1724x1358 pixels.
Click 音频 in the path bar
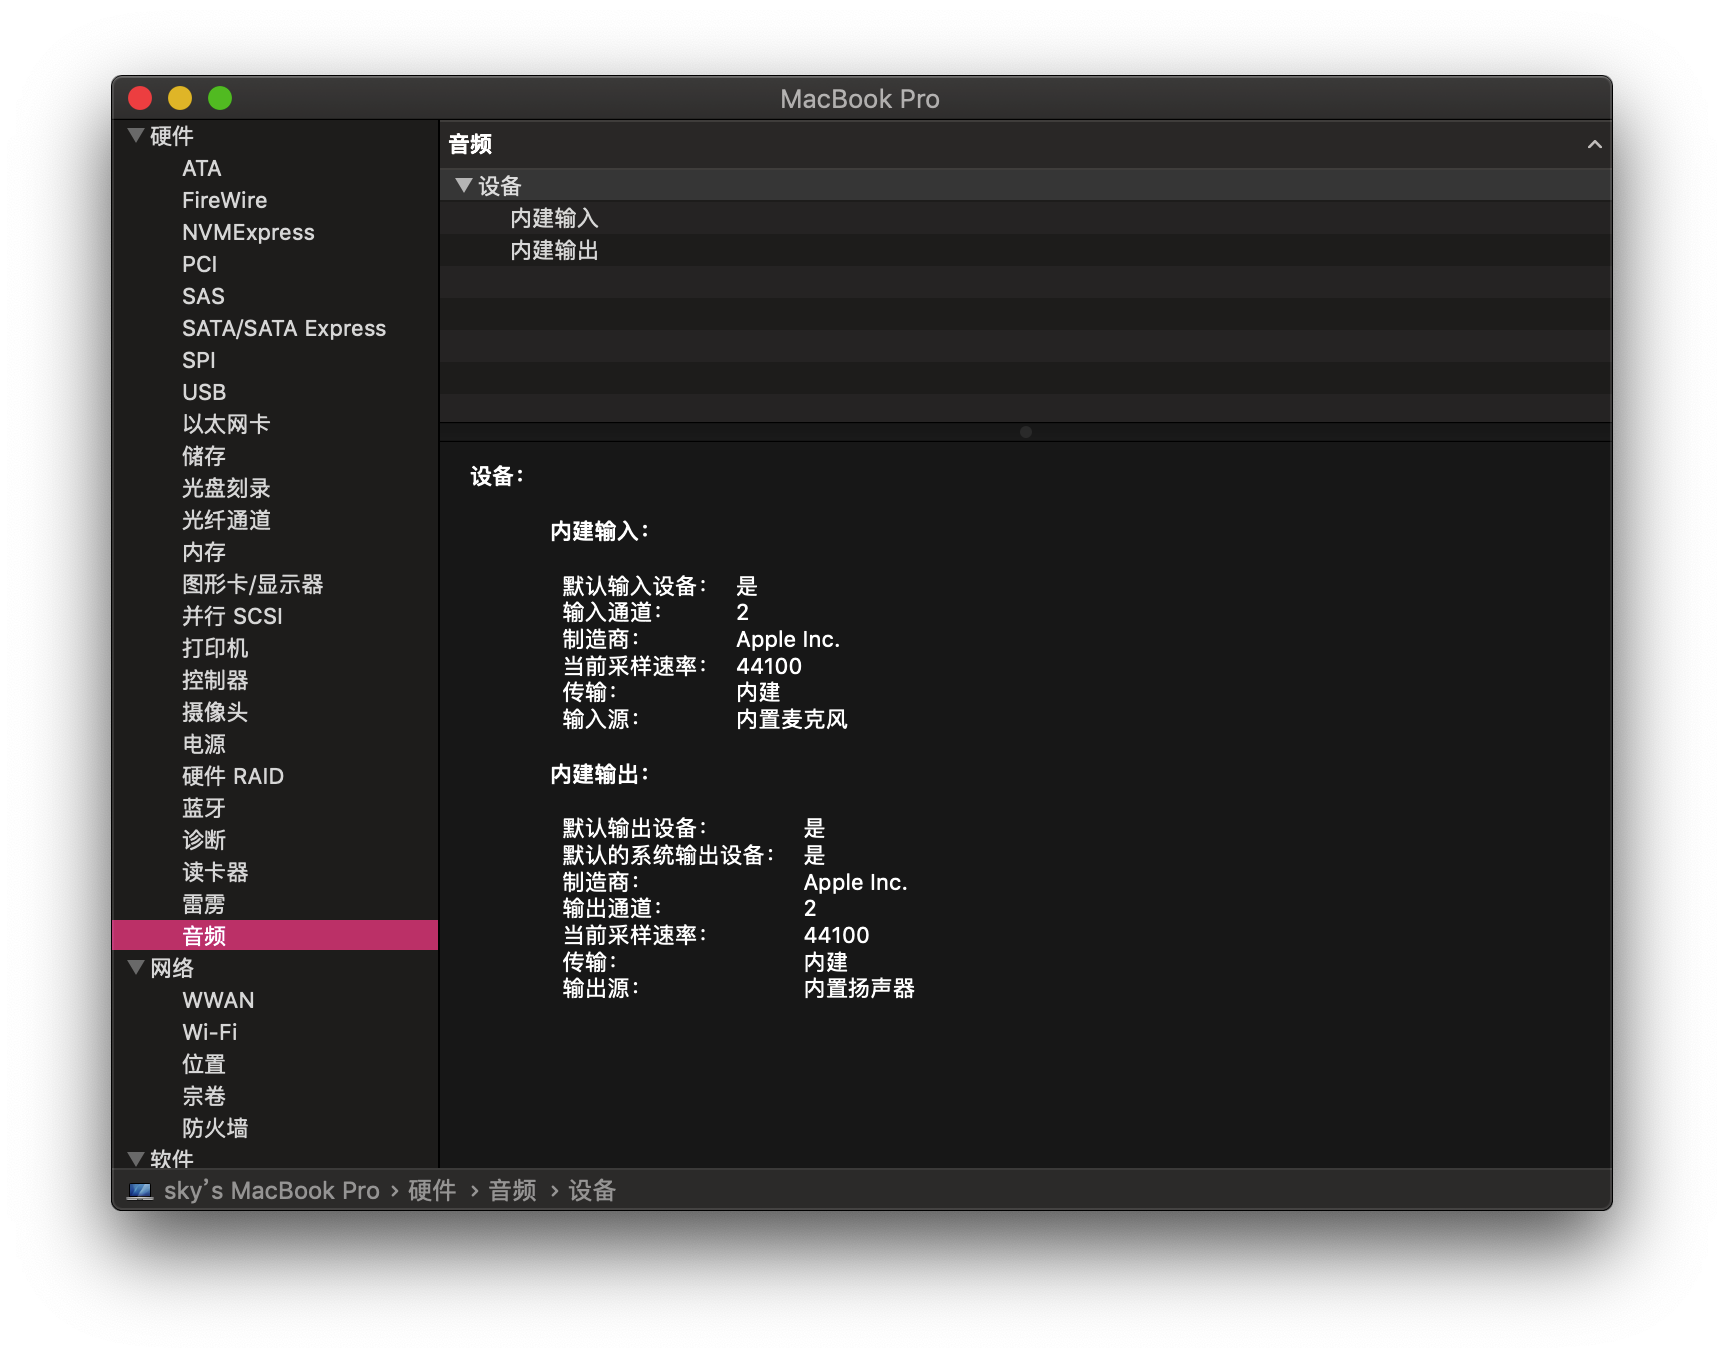tap(512, 1190)
